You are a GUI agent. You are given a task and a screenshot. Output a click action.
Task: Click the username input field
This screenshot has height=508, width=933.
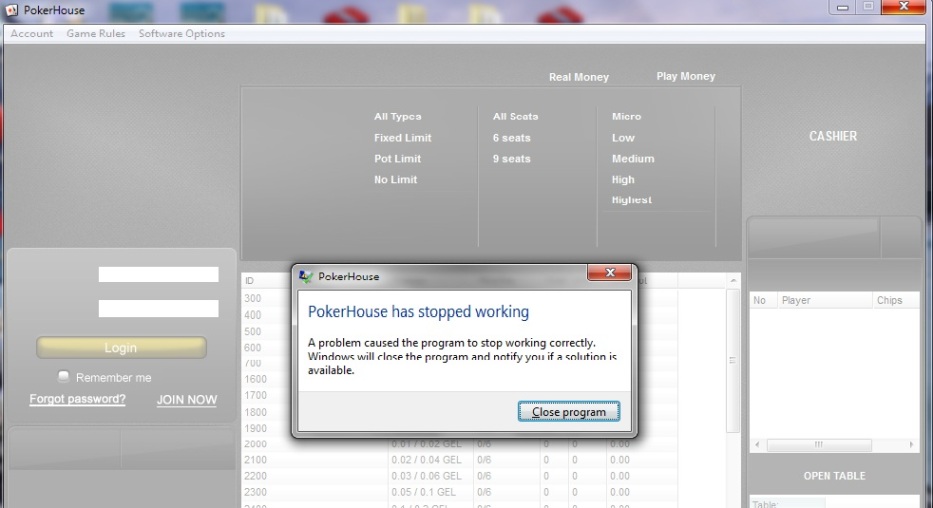point(158,274)
